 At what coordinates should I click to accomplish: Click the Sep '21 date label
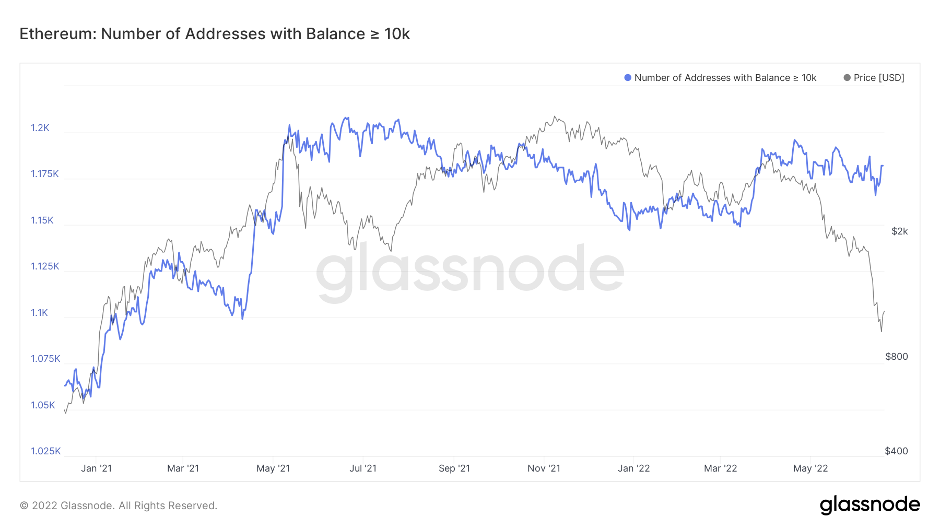coord(454,467)
